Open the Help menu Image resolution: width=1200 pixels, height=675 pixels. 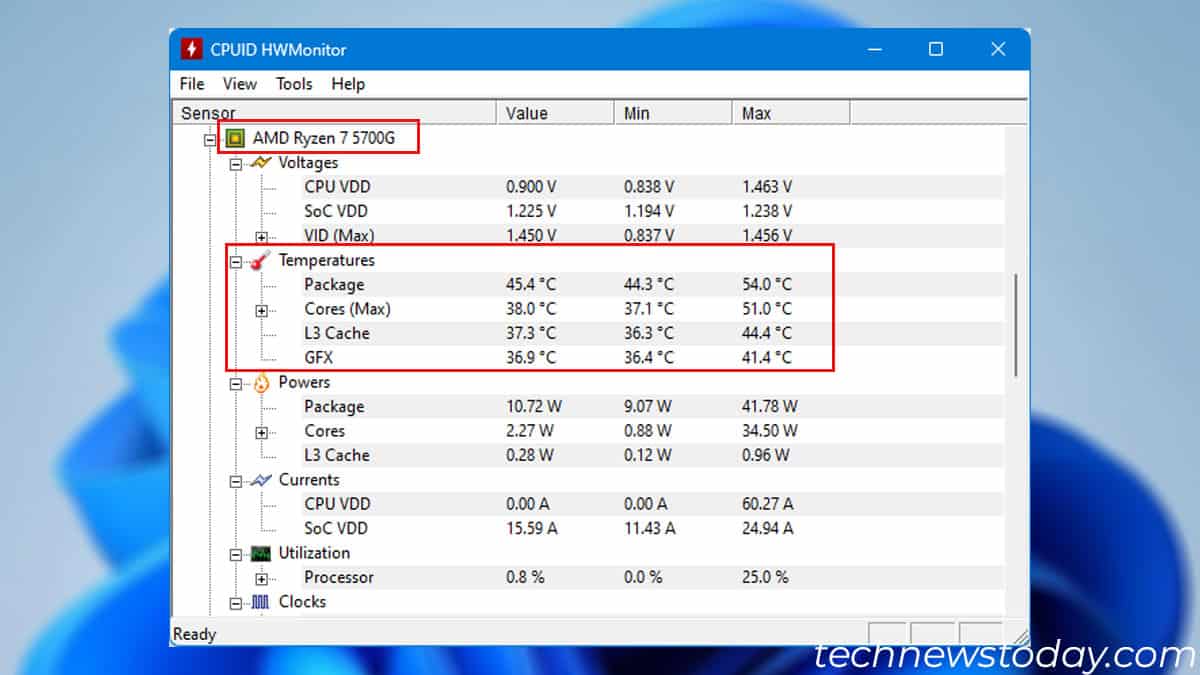pyautogui.click(x=347, y=84)
